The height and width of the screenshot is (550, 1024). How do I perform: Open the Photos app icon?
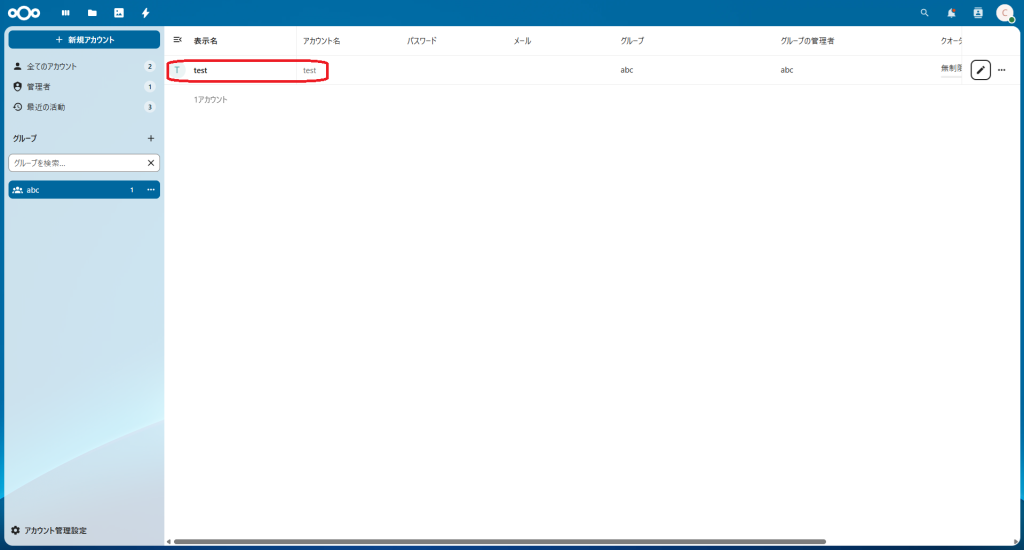pos(119,13)
